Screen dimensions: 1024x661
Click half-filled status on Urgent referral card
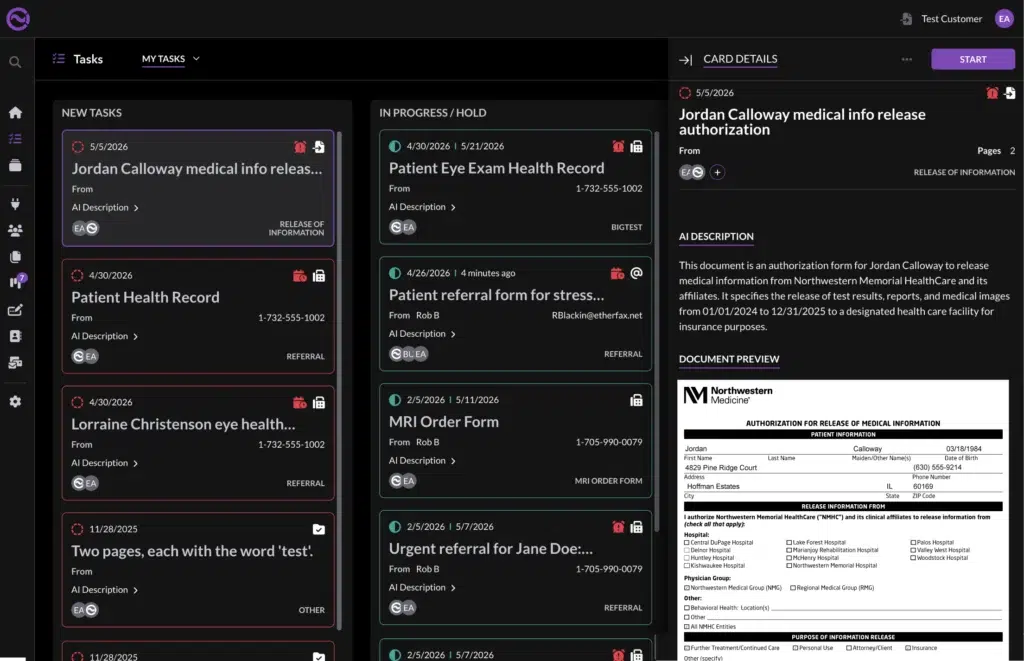point(394,526)
